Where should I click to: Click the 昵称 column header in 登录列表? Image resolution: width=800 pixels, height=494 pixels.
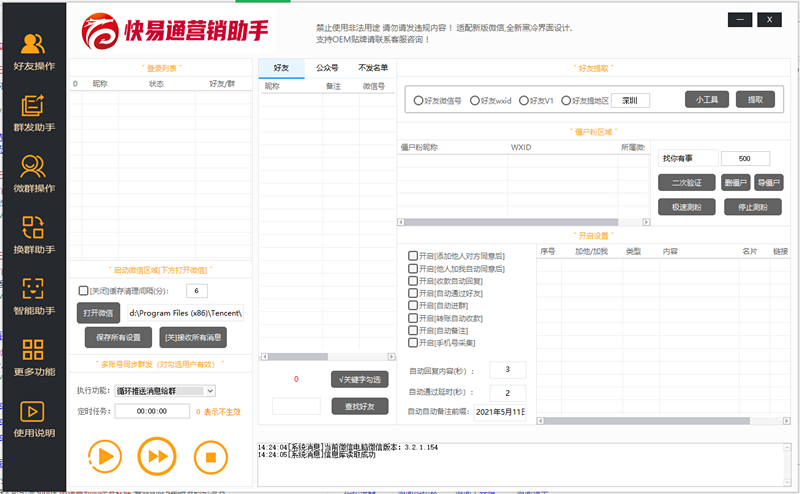tap(100, 84)
